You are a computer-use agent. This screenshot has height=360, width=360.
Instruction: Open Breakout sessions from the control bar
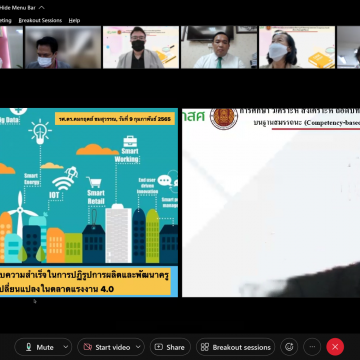[236, 347]
